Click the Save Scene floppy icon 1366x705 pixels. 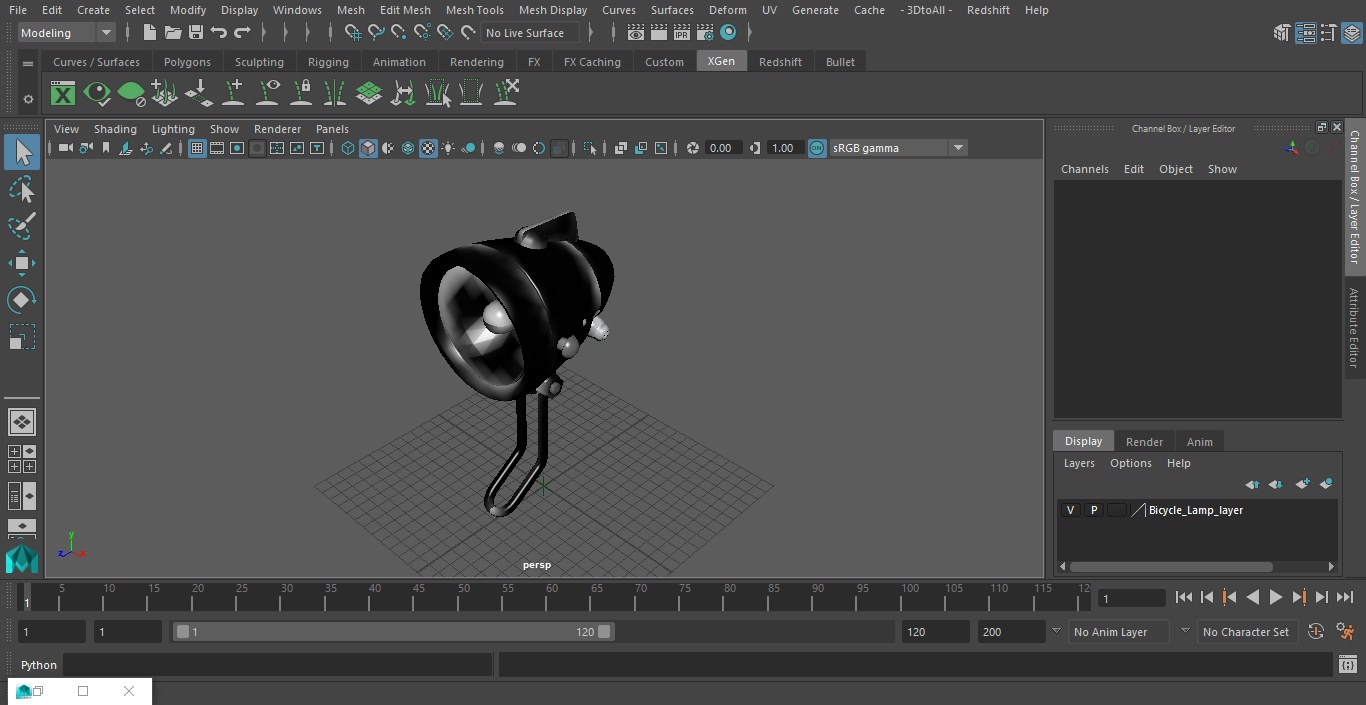[196, 33]
